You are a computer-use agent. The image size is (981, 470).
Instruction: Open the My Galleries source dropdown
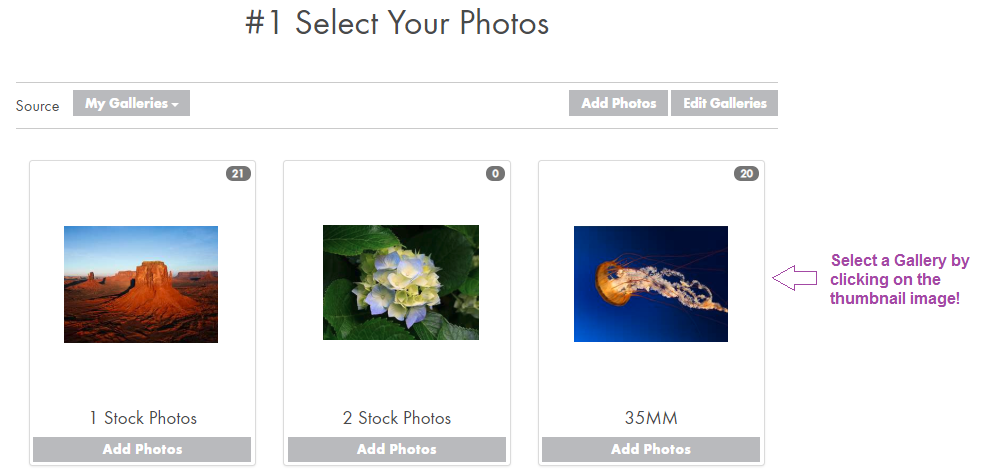[x=130, y=103]
